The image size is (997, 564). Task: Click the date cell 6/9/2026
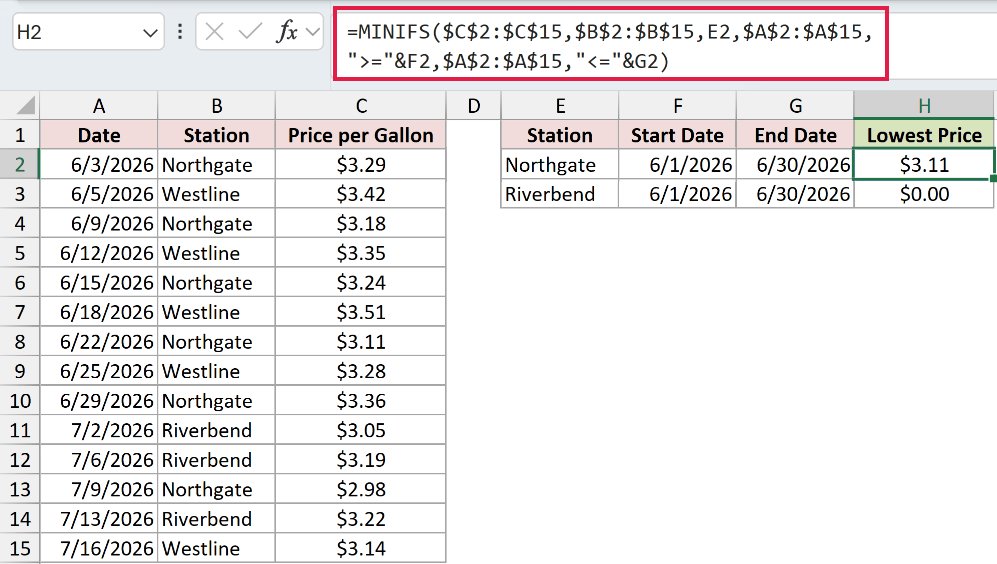[99, 223]
